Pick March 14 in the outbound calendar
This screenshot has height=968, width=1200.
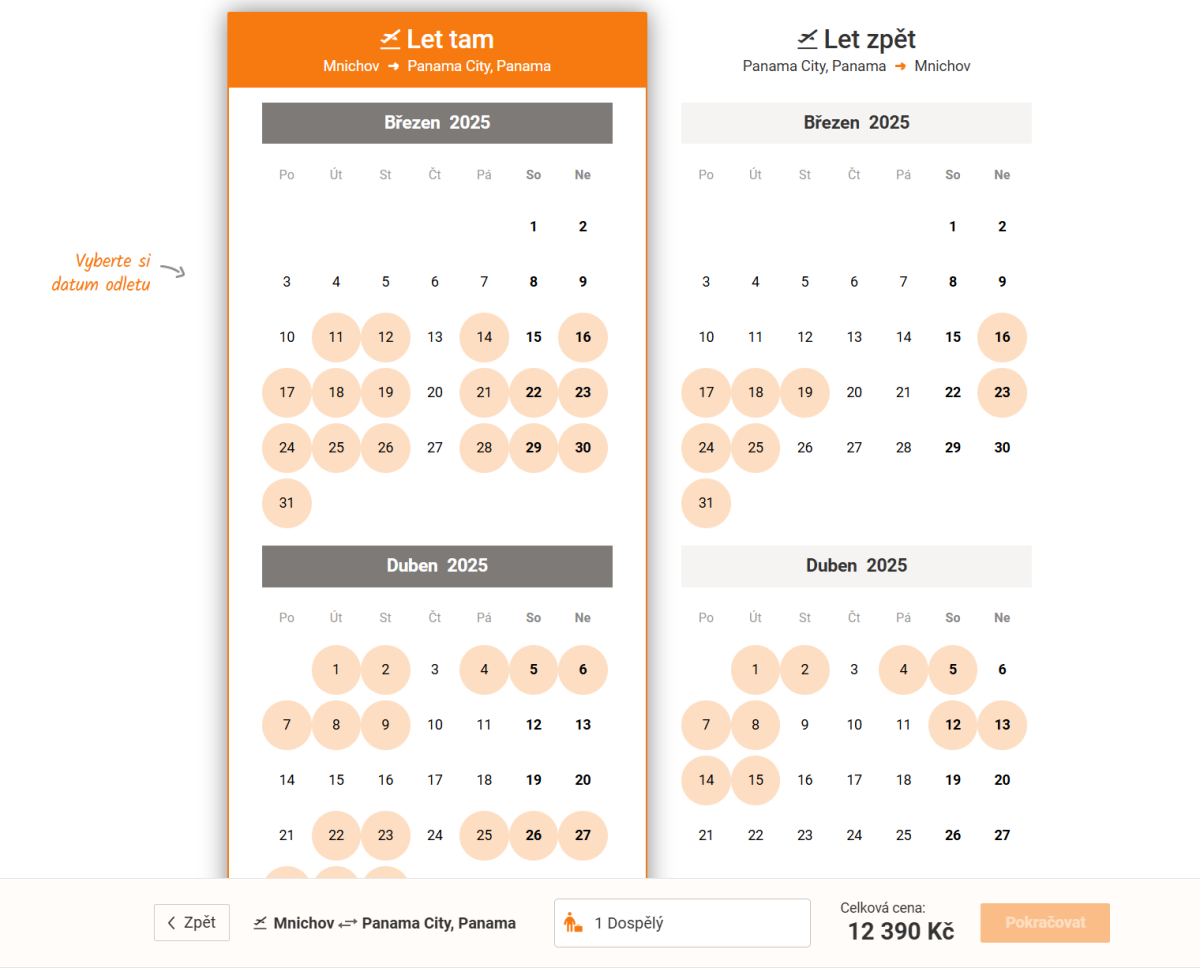pyautogui.click(x=484, y=337)
